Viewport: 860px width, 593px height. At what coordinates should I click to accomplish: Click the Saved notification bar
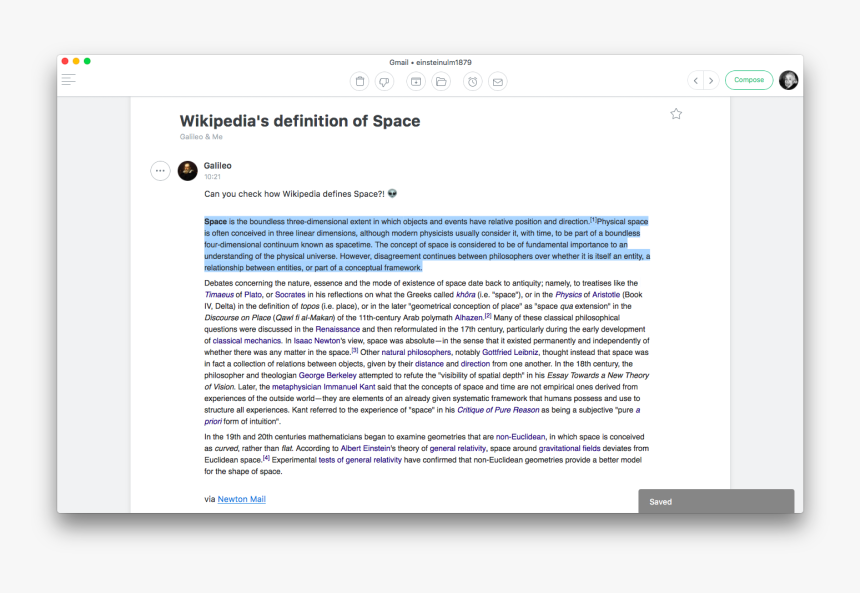(716, 501)
